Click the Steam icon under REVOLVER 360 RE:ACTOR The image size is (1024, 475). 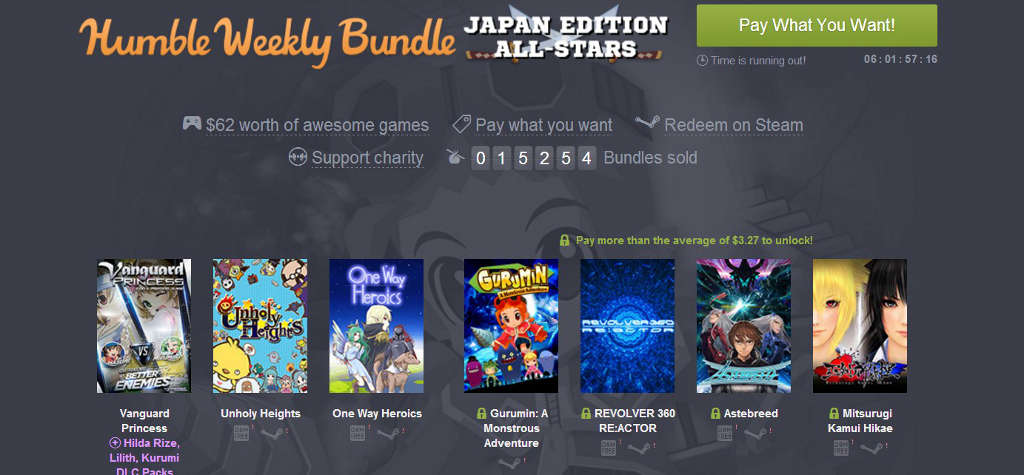640,448
